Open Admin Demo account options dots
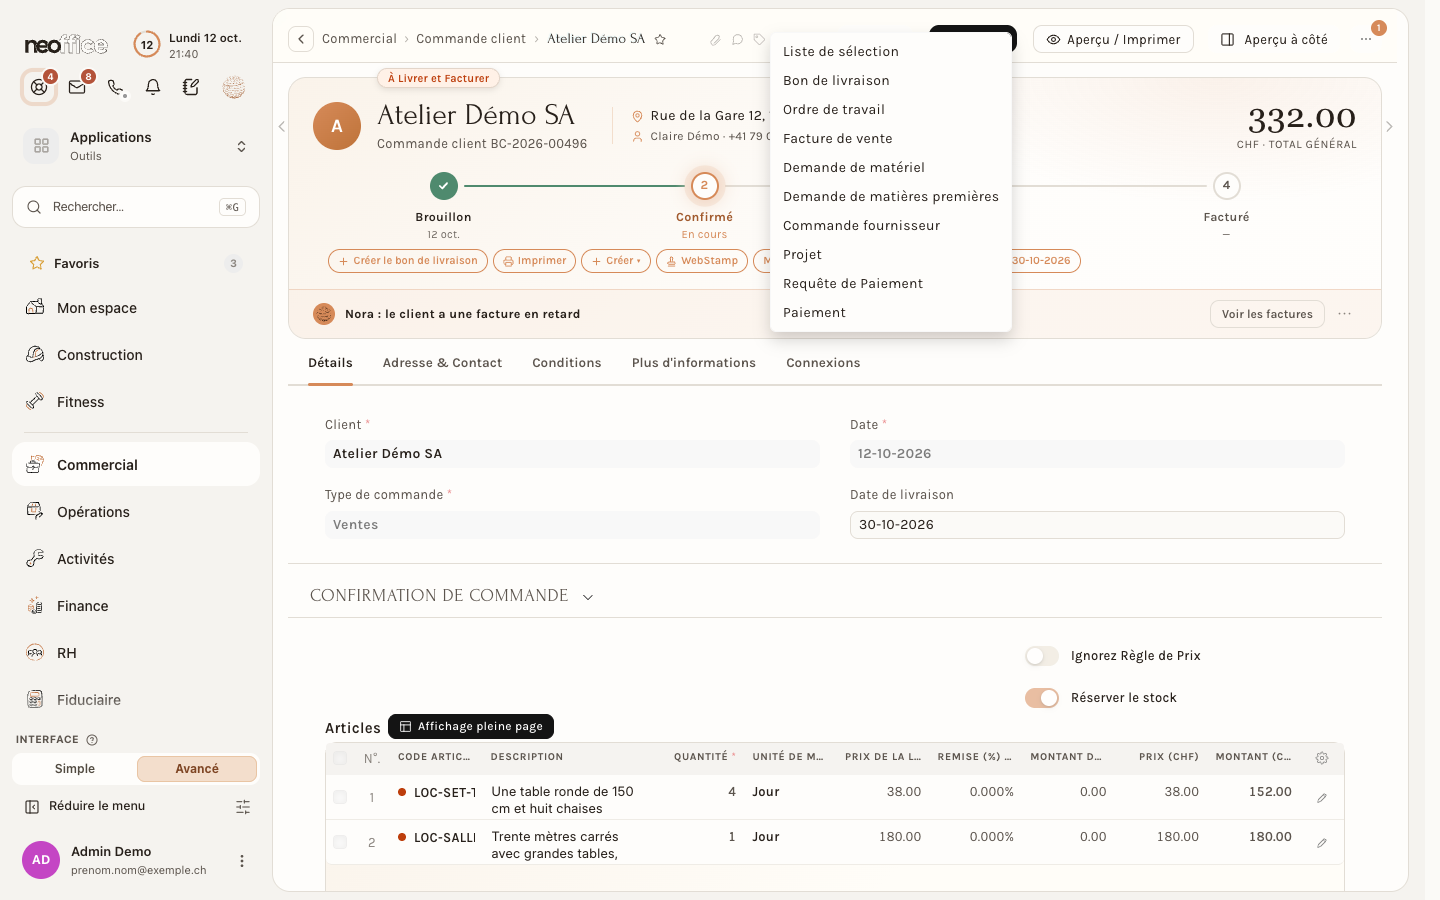Viewport: 1440px width, 900px height. 241,861
